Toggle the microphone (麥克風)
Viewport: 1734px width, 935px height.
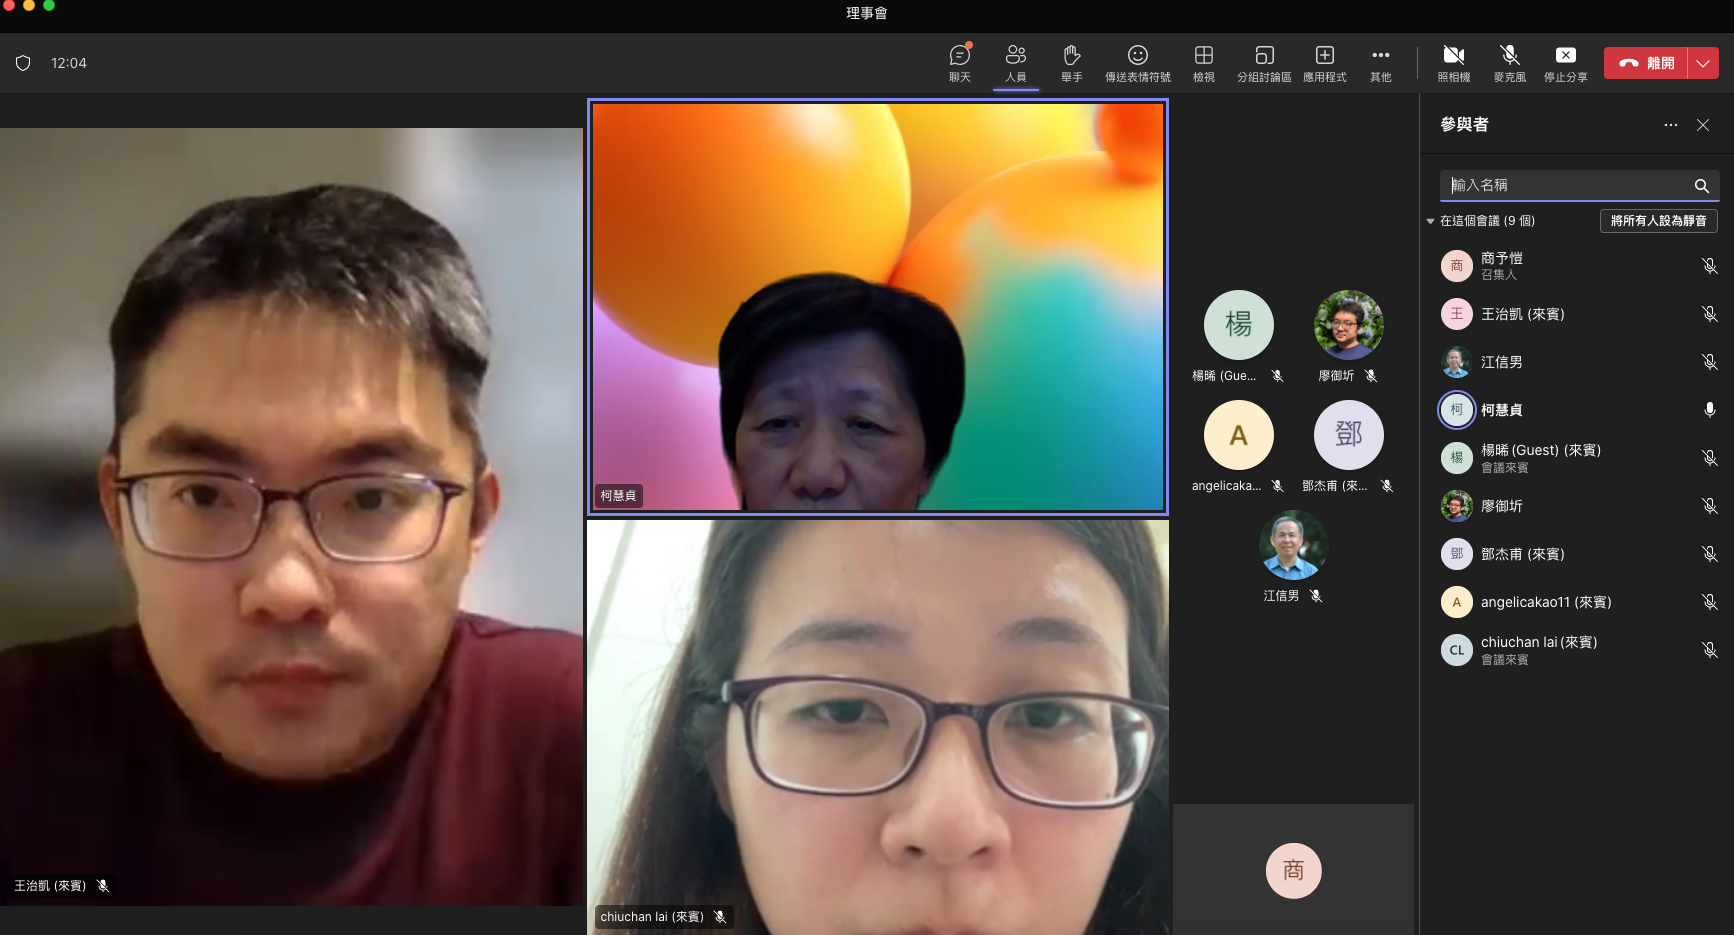click(1510, 63)
